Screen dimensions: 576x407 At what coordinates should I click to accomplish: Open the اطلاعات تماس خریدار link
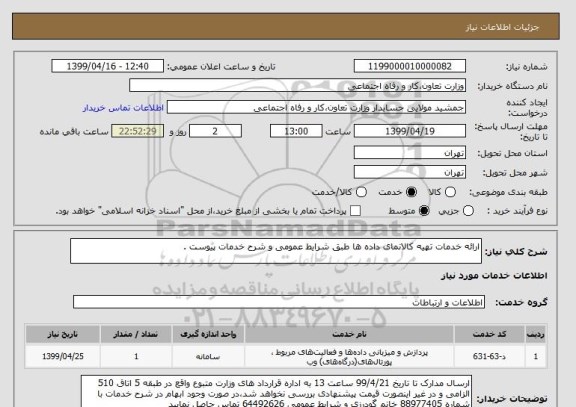pos(123,108)
